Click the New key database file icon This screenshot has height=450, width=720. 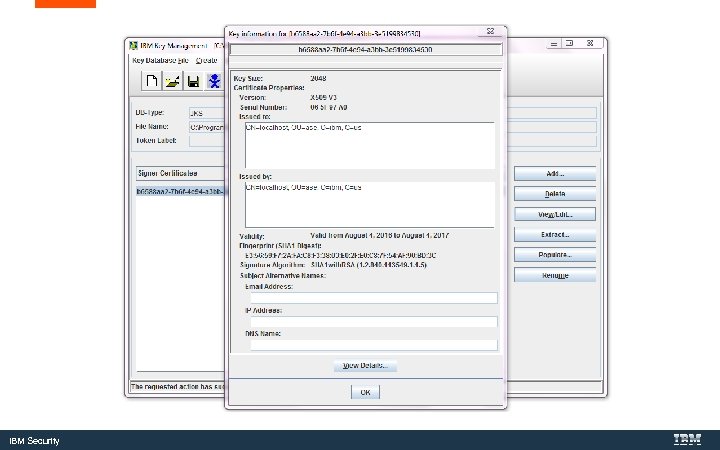pyautogui.click(x=151, y=81)
